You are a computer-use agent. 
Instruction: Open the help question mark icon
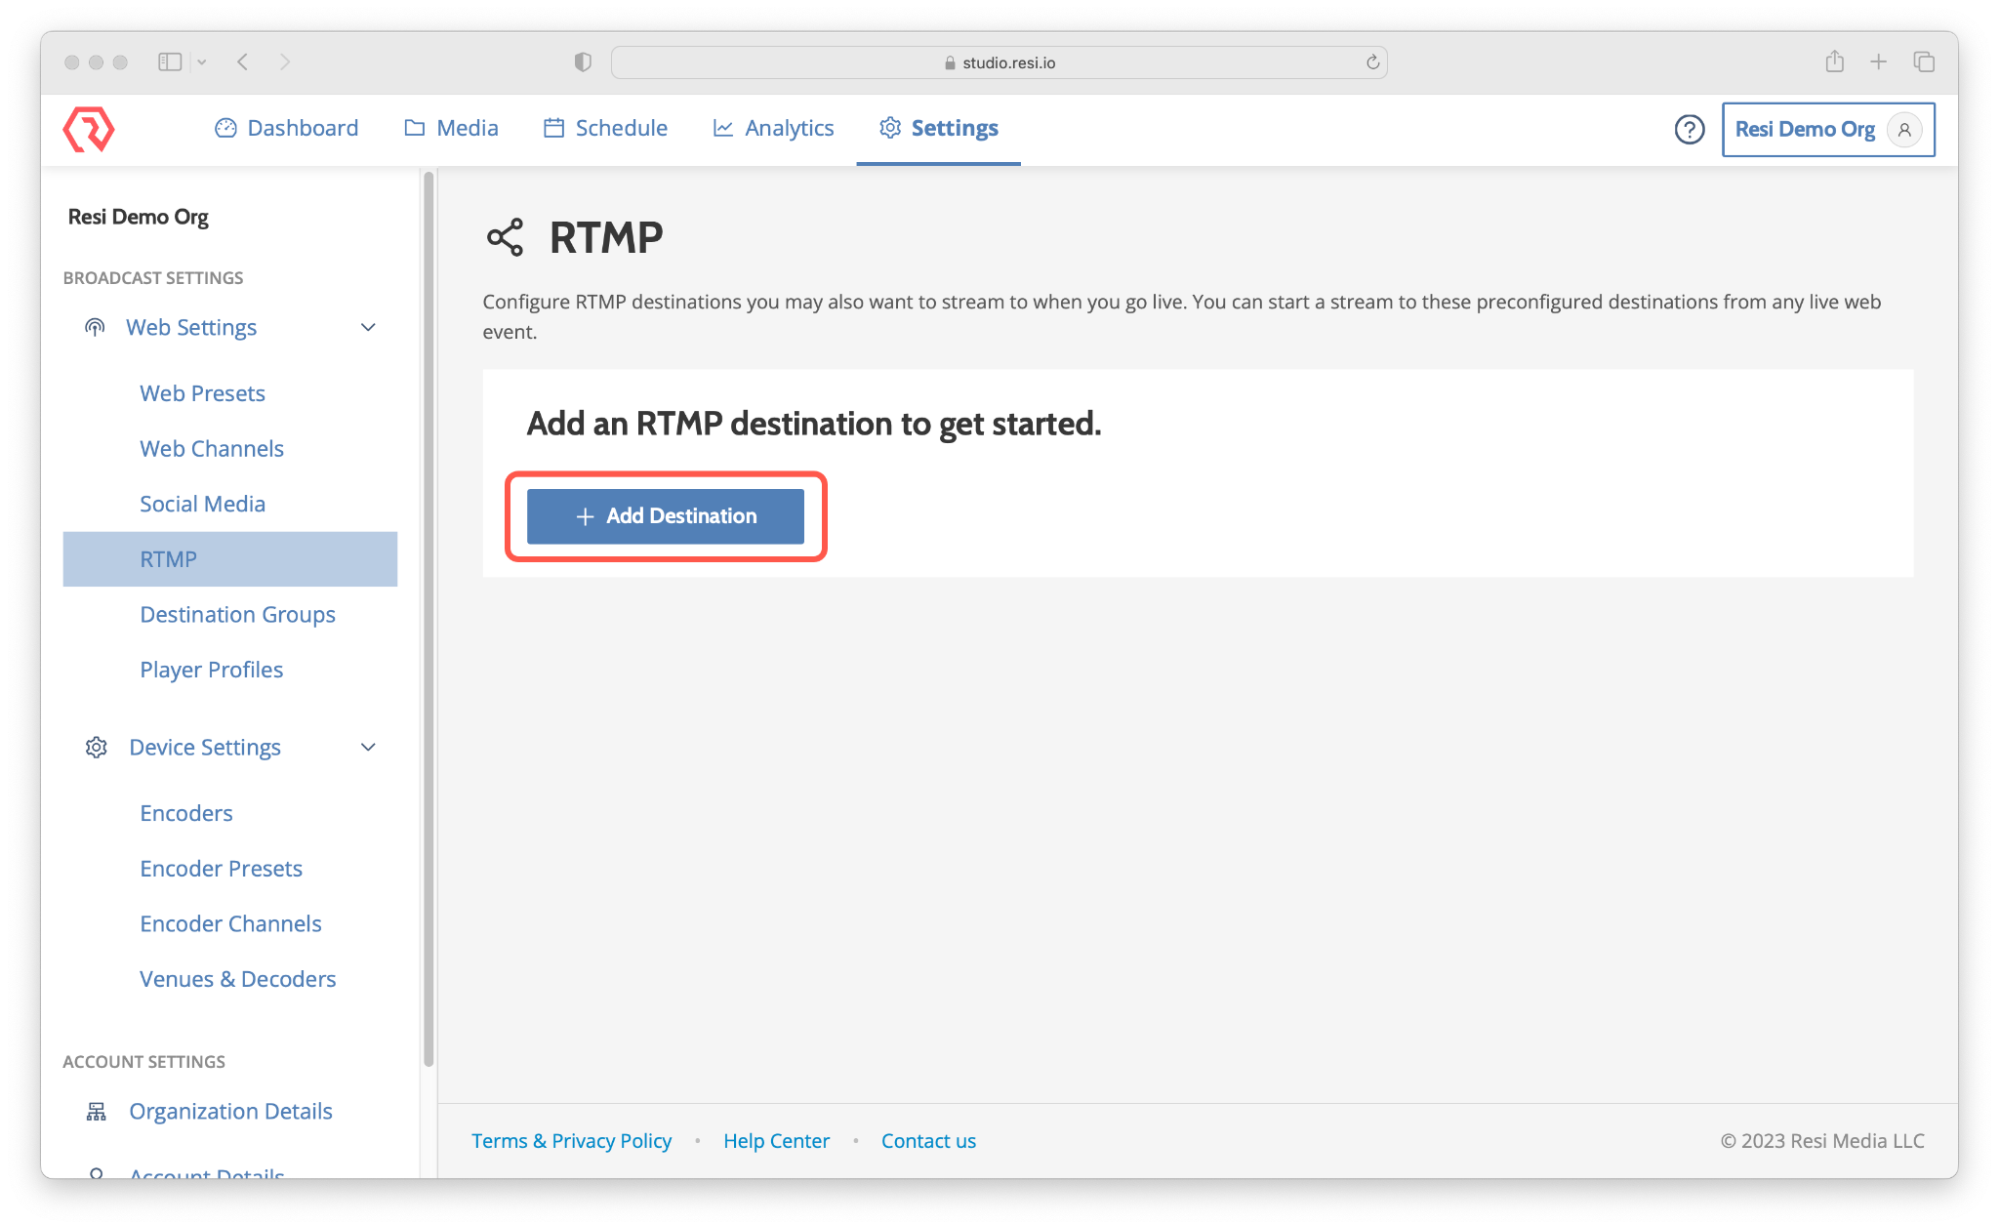click(1689, 129)
